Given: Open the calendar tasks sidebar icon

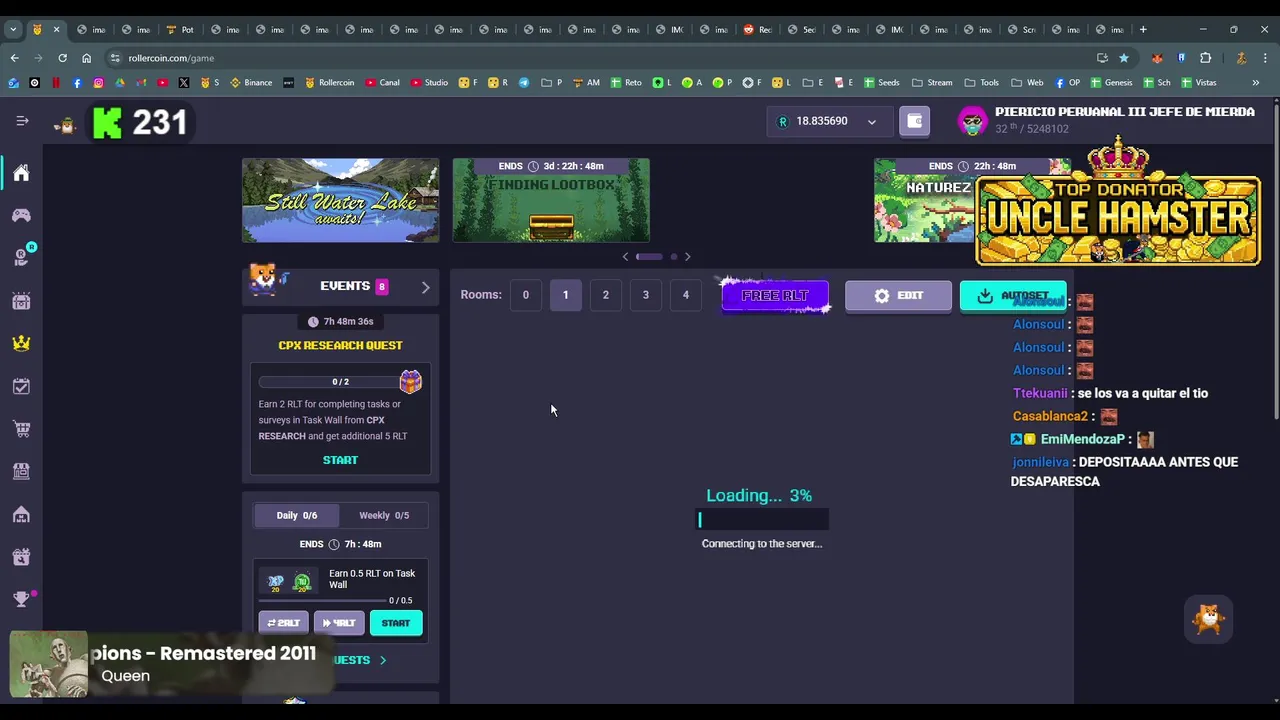Looking at the screenshot, I should pyautogui.click(x=21, y=386).
